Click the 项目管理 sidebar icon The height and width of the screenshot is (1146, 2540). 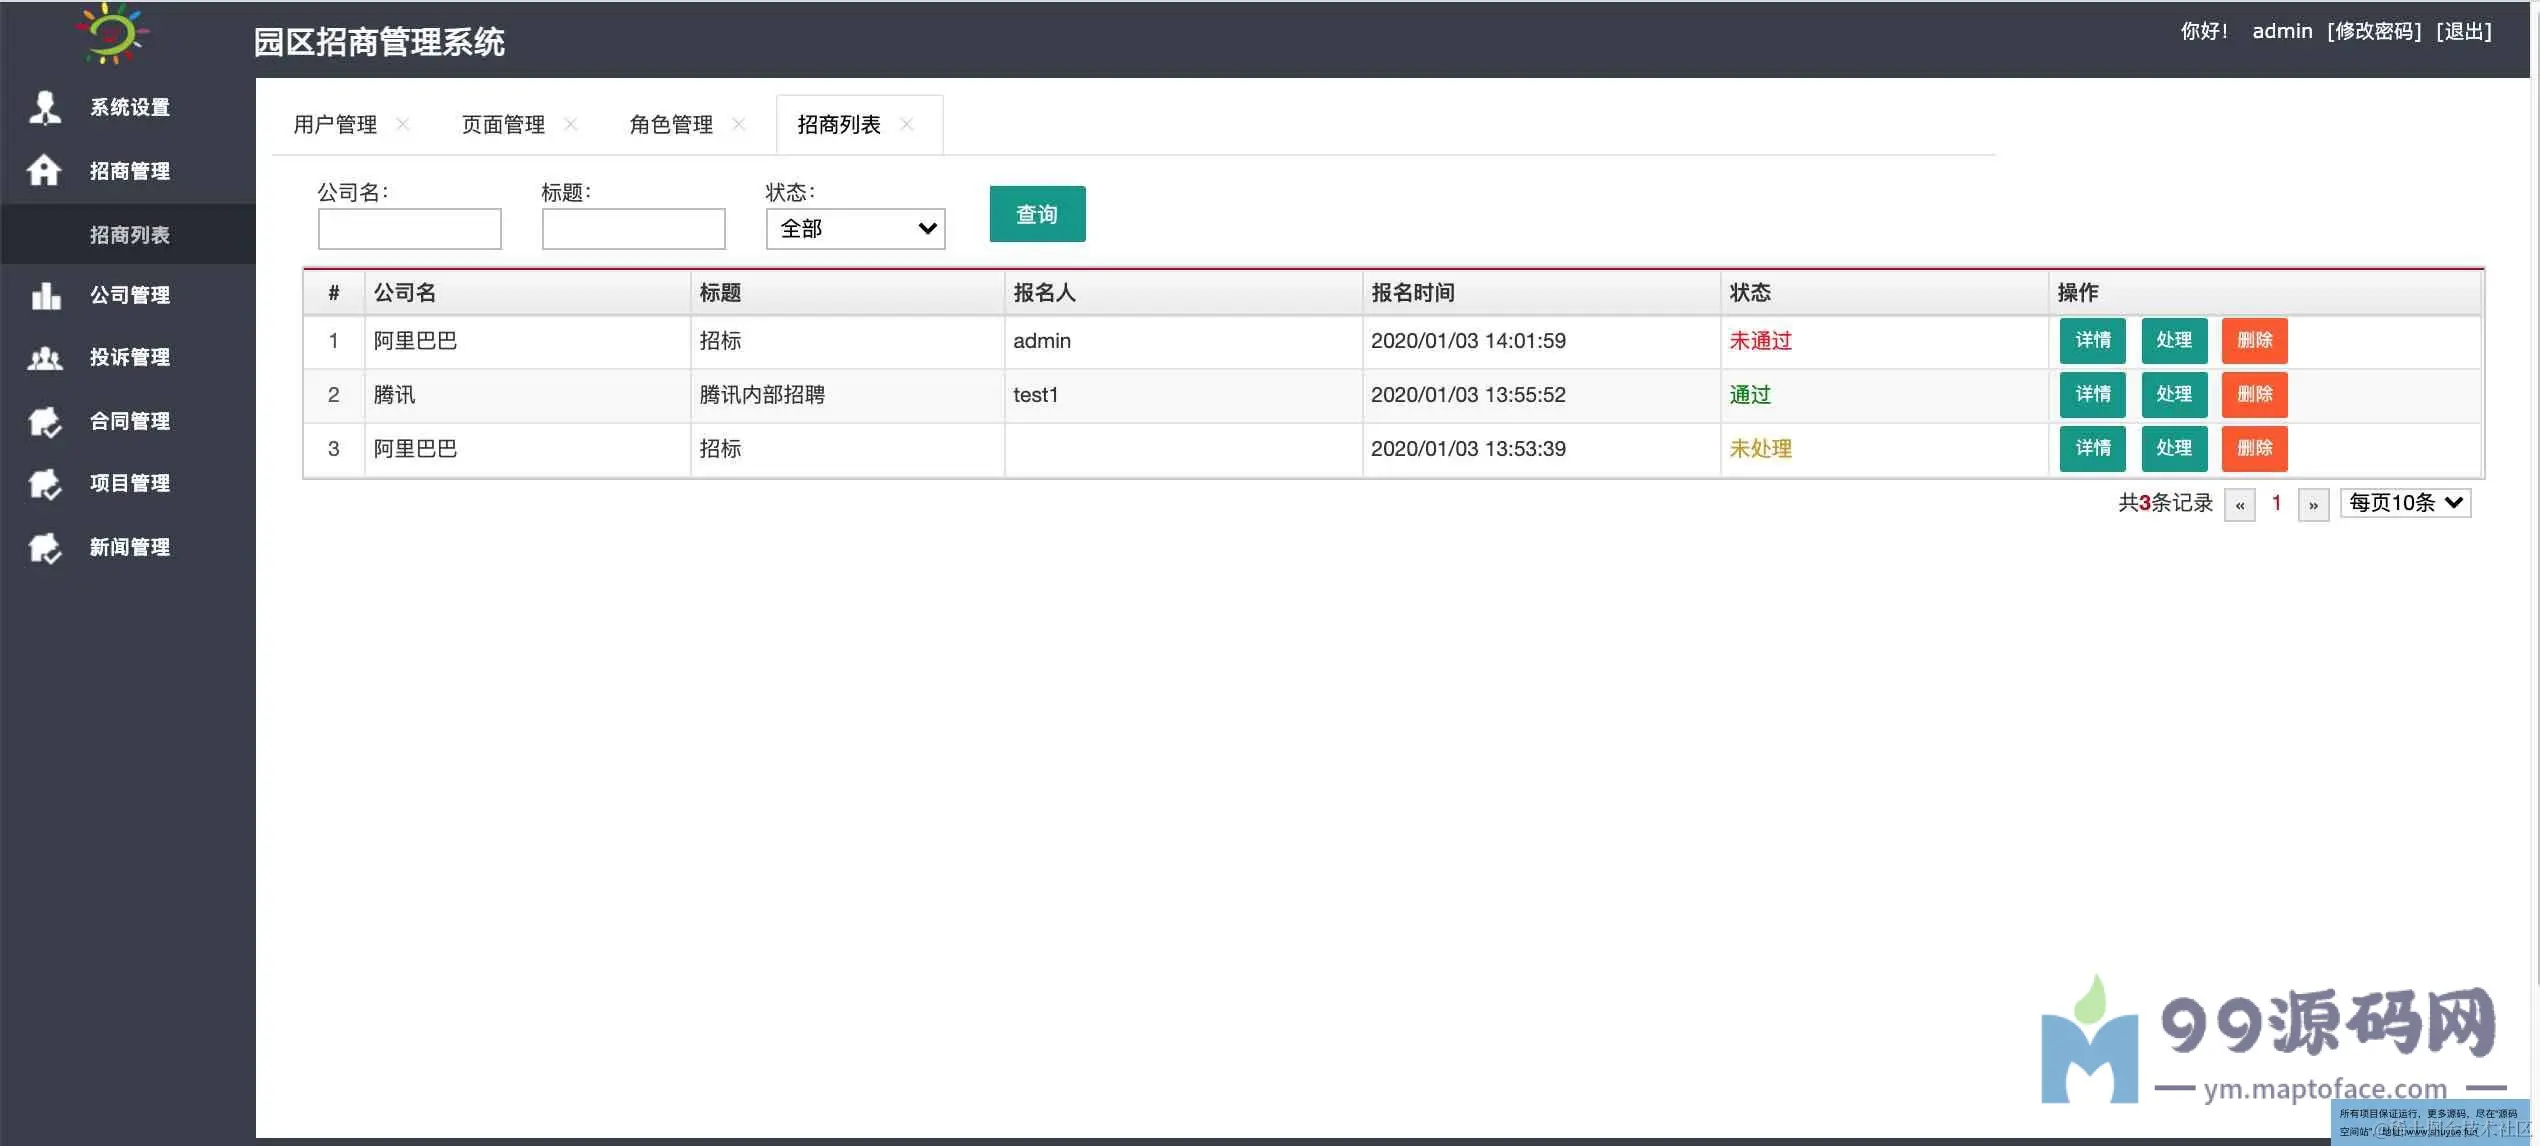(45, 484)
